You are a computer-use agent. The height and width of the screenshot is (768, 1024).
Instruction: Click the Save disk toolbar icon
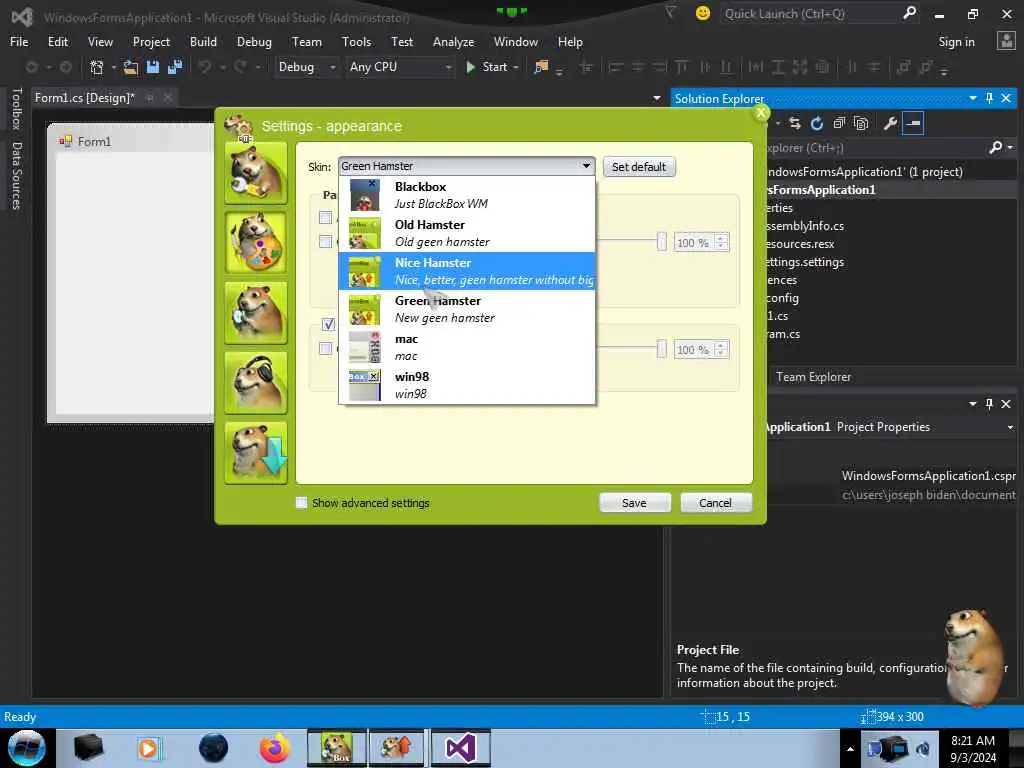tap(153, 67)
